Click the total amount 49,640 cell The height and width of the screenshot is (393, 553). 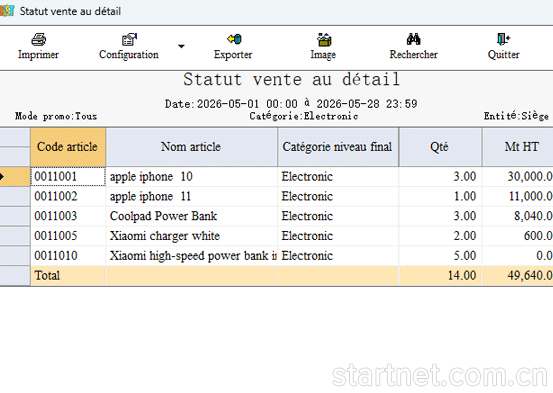pyautogui.click(x=518, y=276)
